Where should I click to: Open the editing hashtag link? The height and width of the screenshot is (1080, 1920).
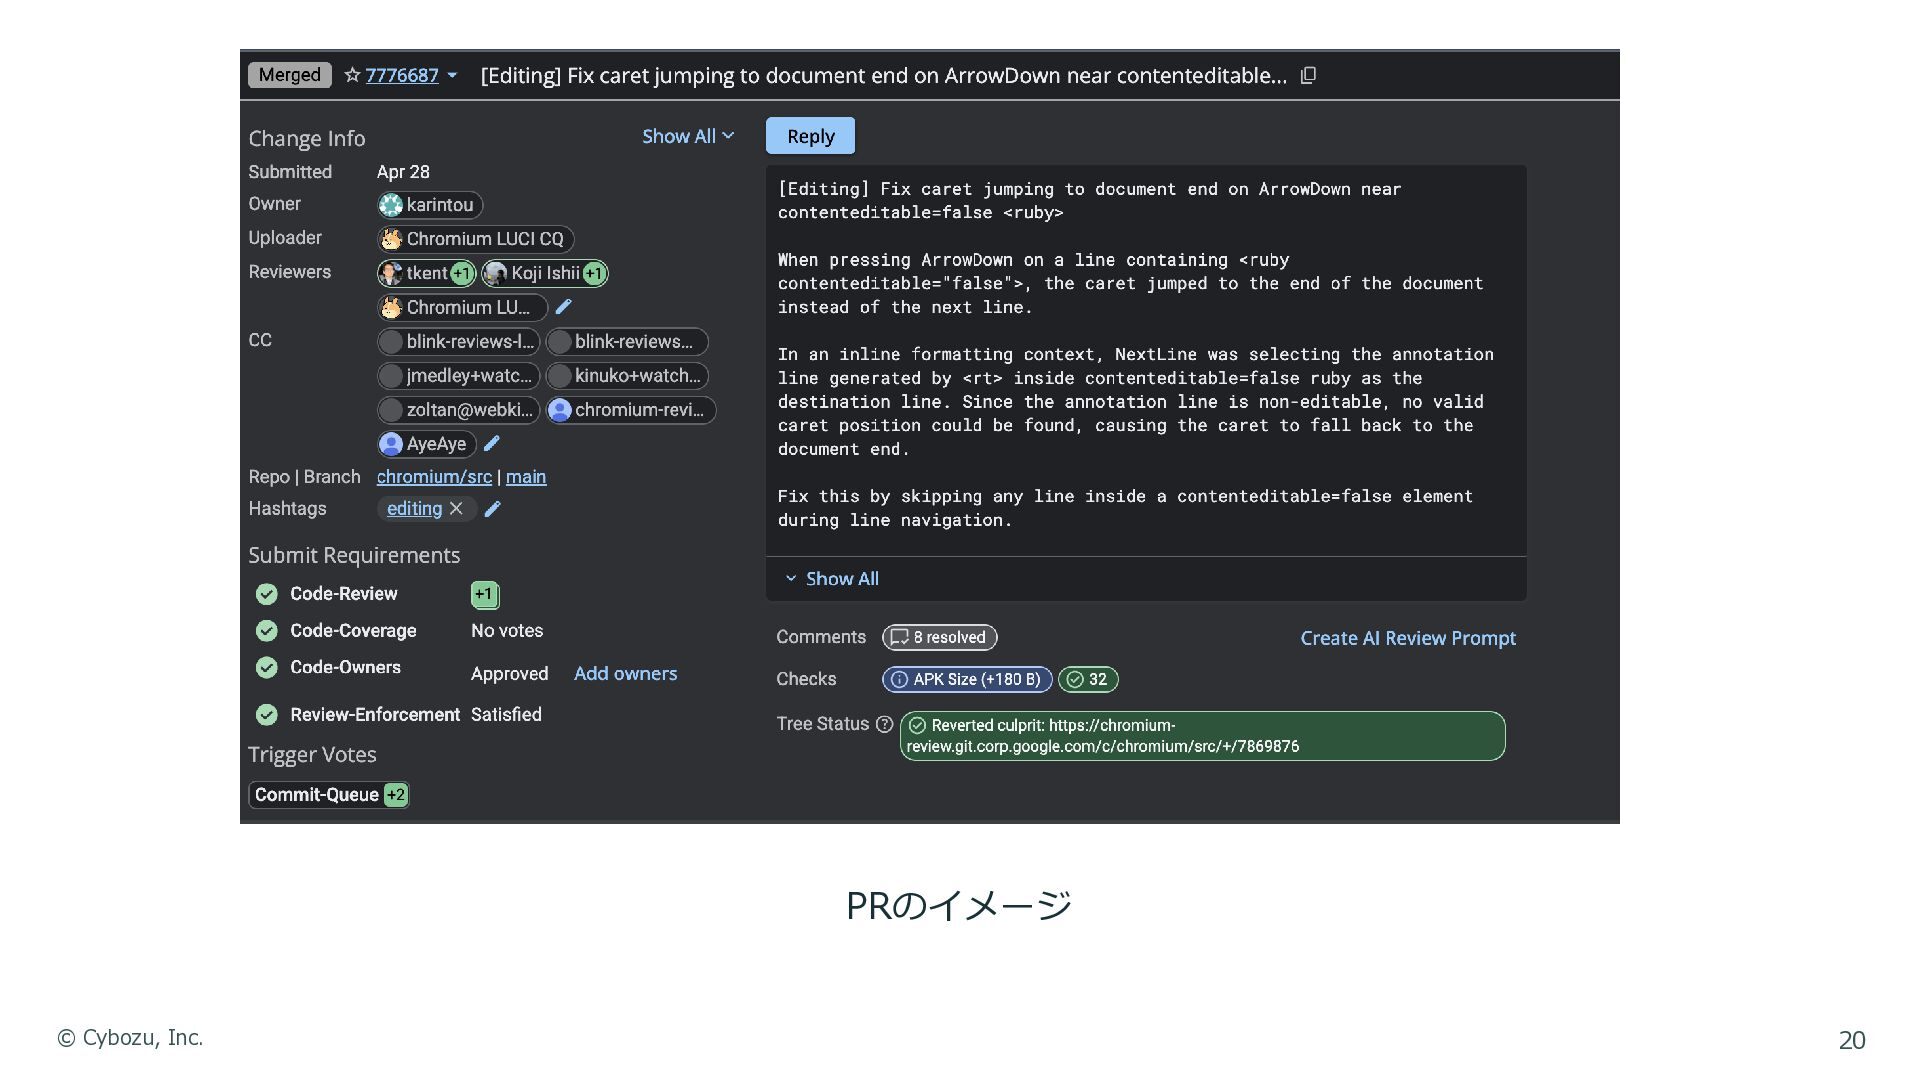click(414, 509)
